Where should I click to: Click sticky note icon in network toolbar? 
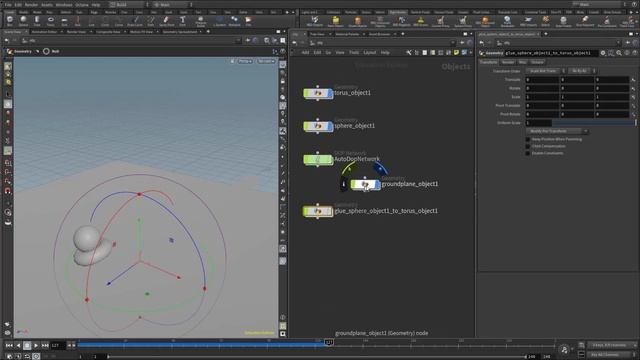click(x=456, y=53)
